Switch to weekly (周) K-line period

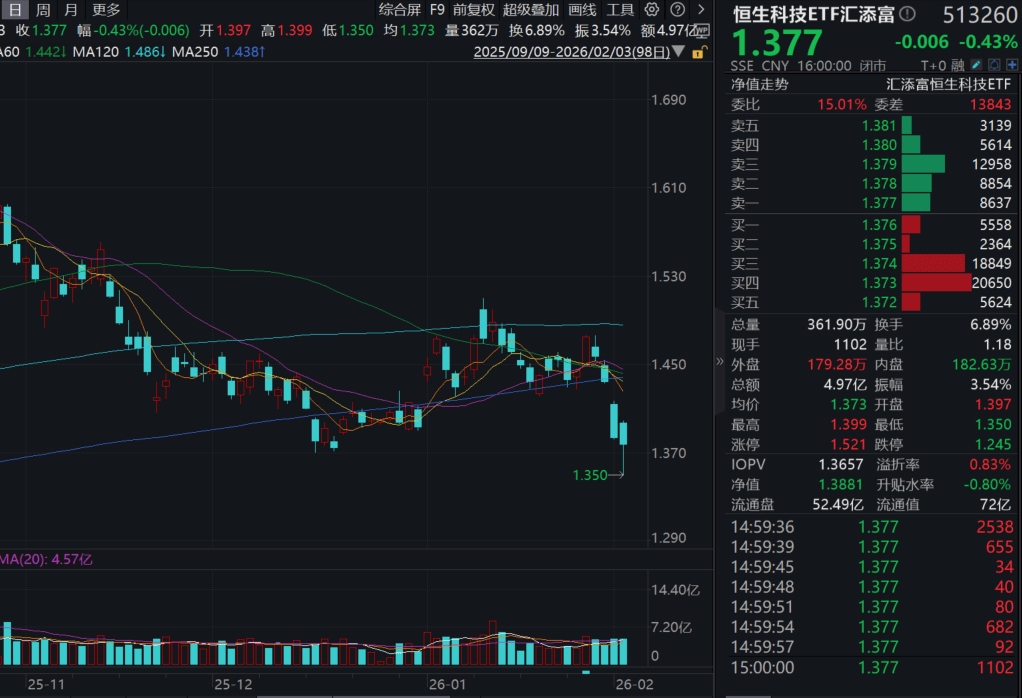point(43,10)
